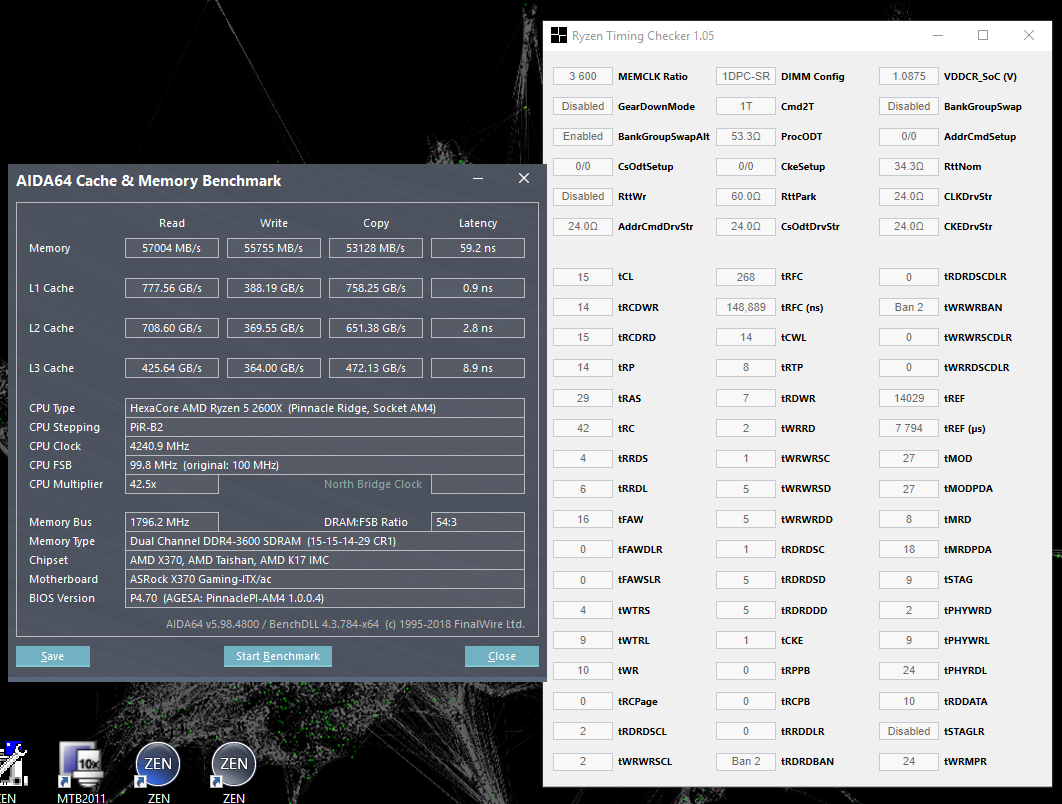The height and width of the screenshot is (804, 1062).
Task: Click the tMRDPDA value 18
Action: coord(908,549)
